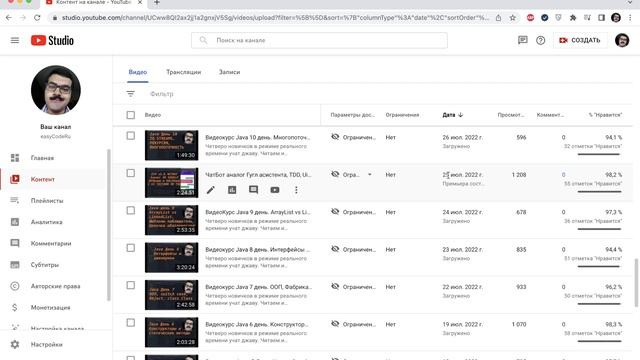
Task: Open title Видеокурс Java 7 день. ООП
Action: click(x=258, y=287)
